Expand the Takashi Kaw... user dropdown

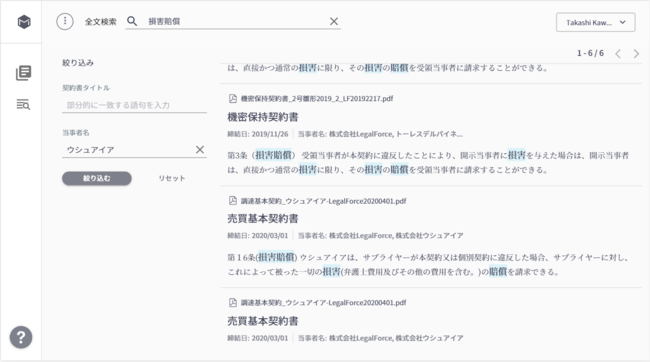tap(596, 22)
